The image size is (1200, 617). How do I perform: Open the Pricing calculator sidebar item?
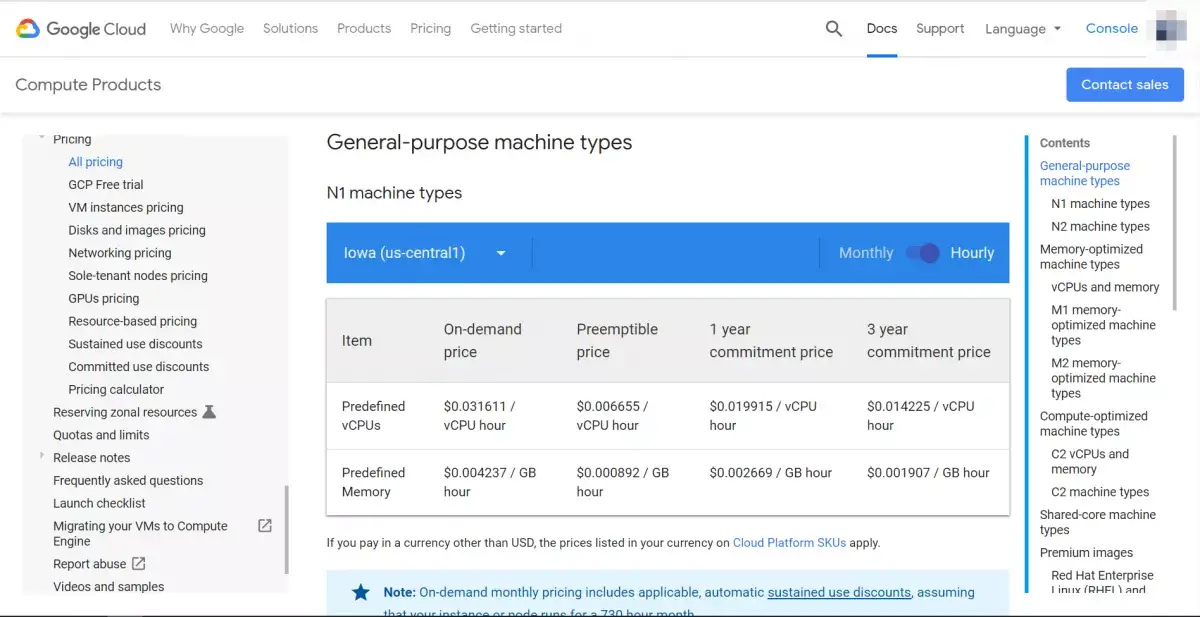point(116,390)
